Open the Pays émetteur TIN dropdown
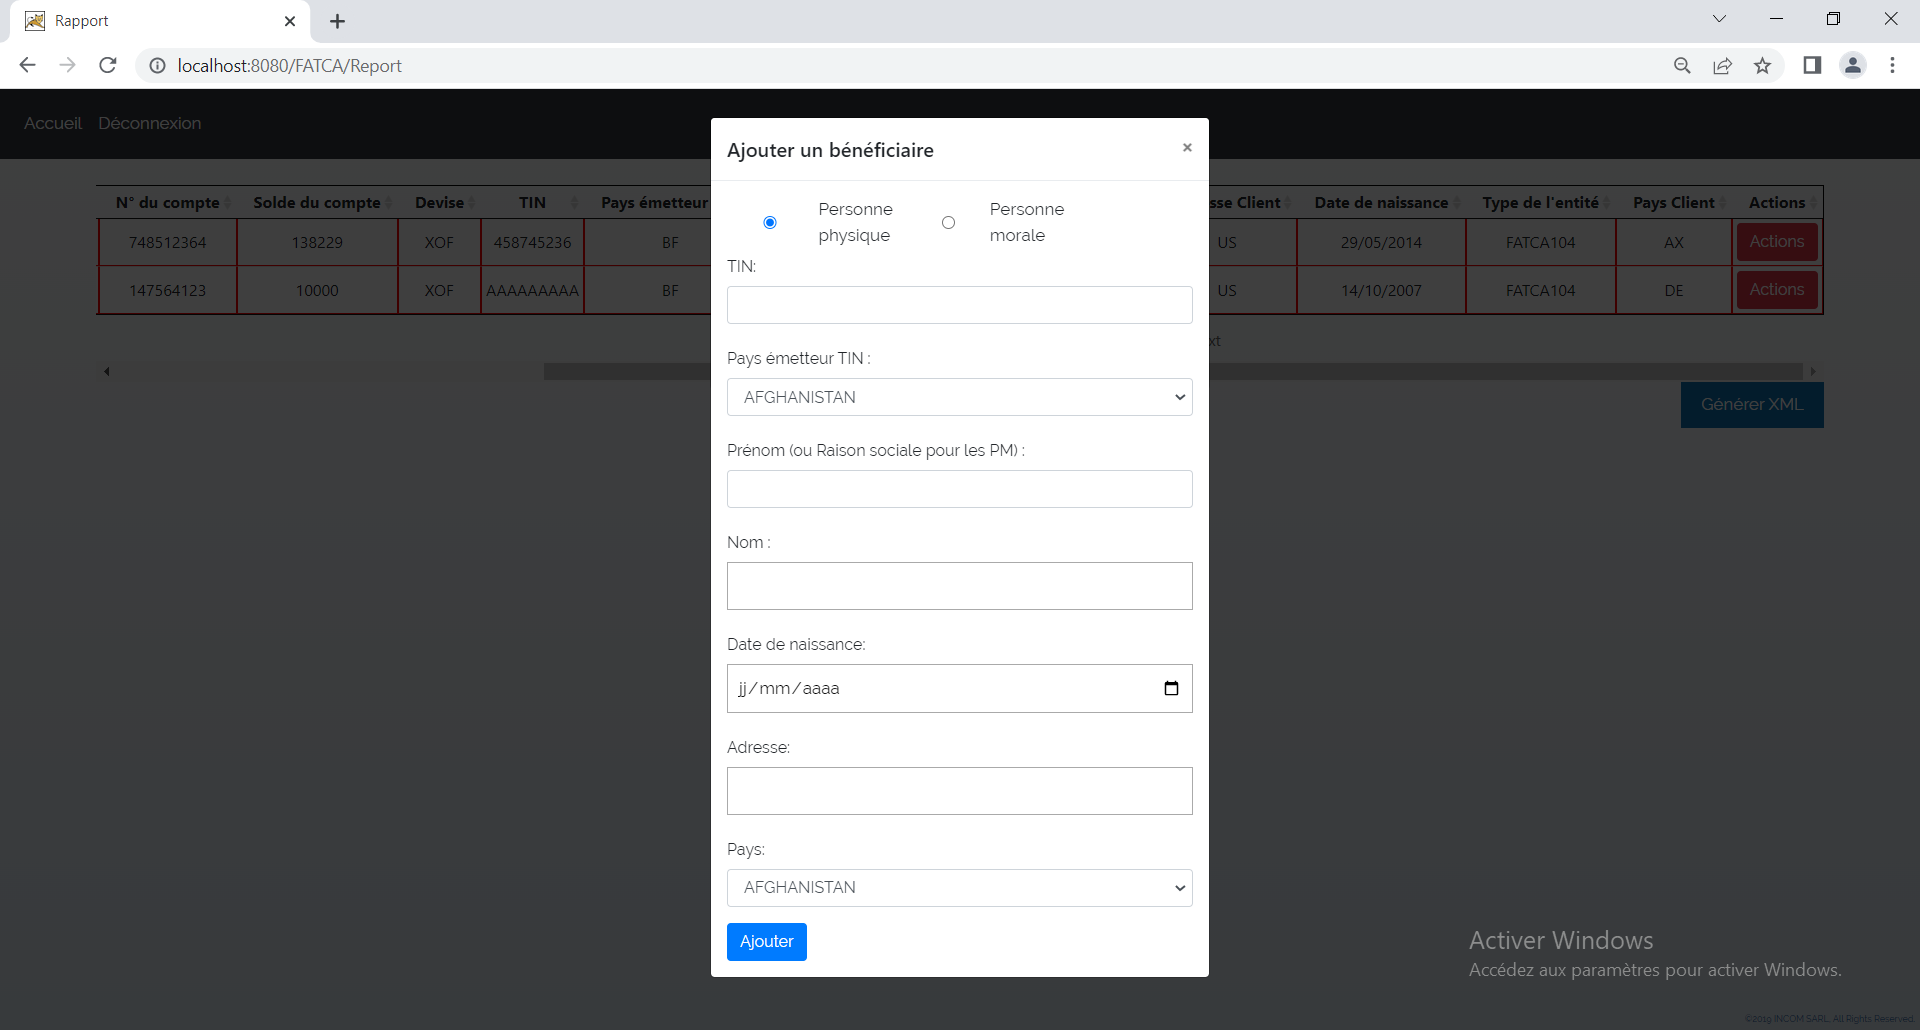Viewport: 1920px width, 1030px height. (960, 397)
